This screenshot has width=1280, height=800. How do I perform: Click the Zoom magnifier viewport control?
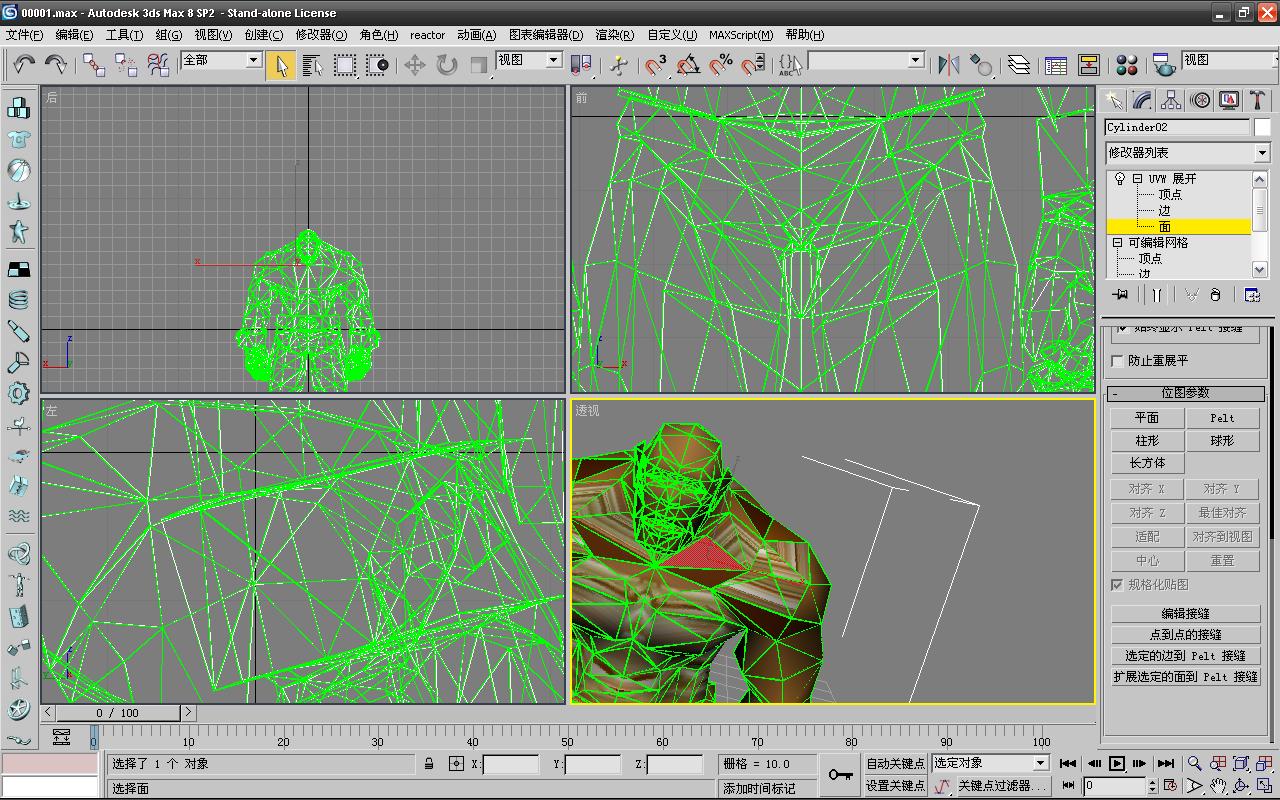click(x=1194, y=763)
